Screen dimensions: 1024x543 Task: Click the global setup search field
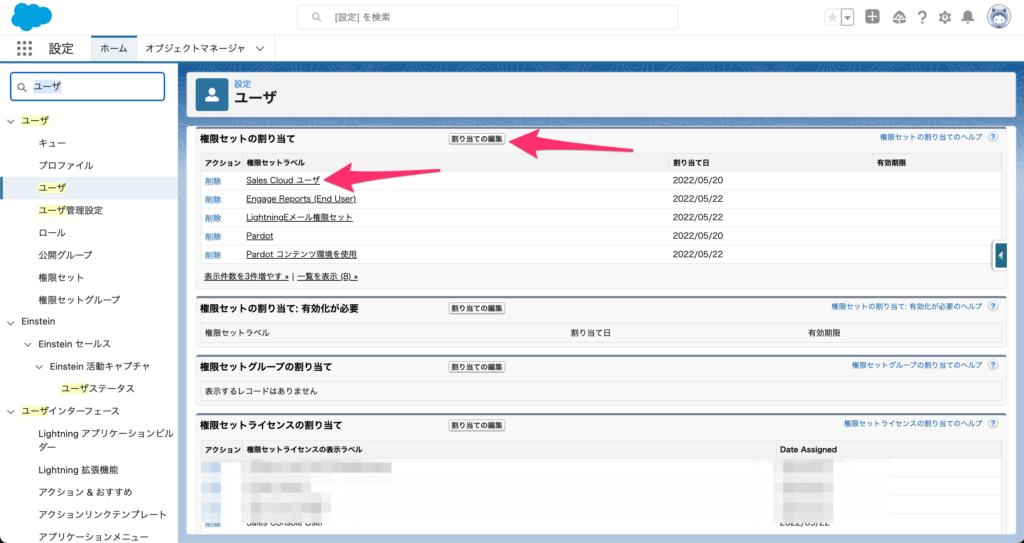click(x=487, y=18)
